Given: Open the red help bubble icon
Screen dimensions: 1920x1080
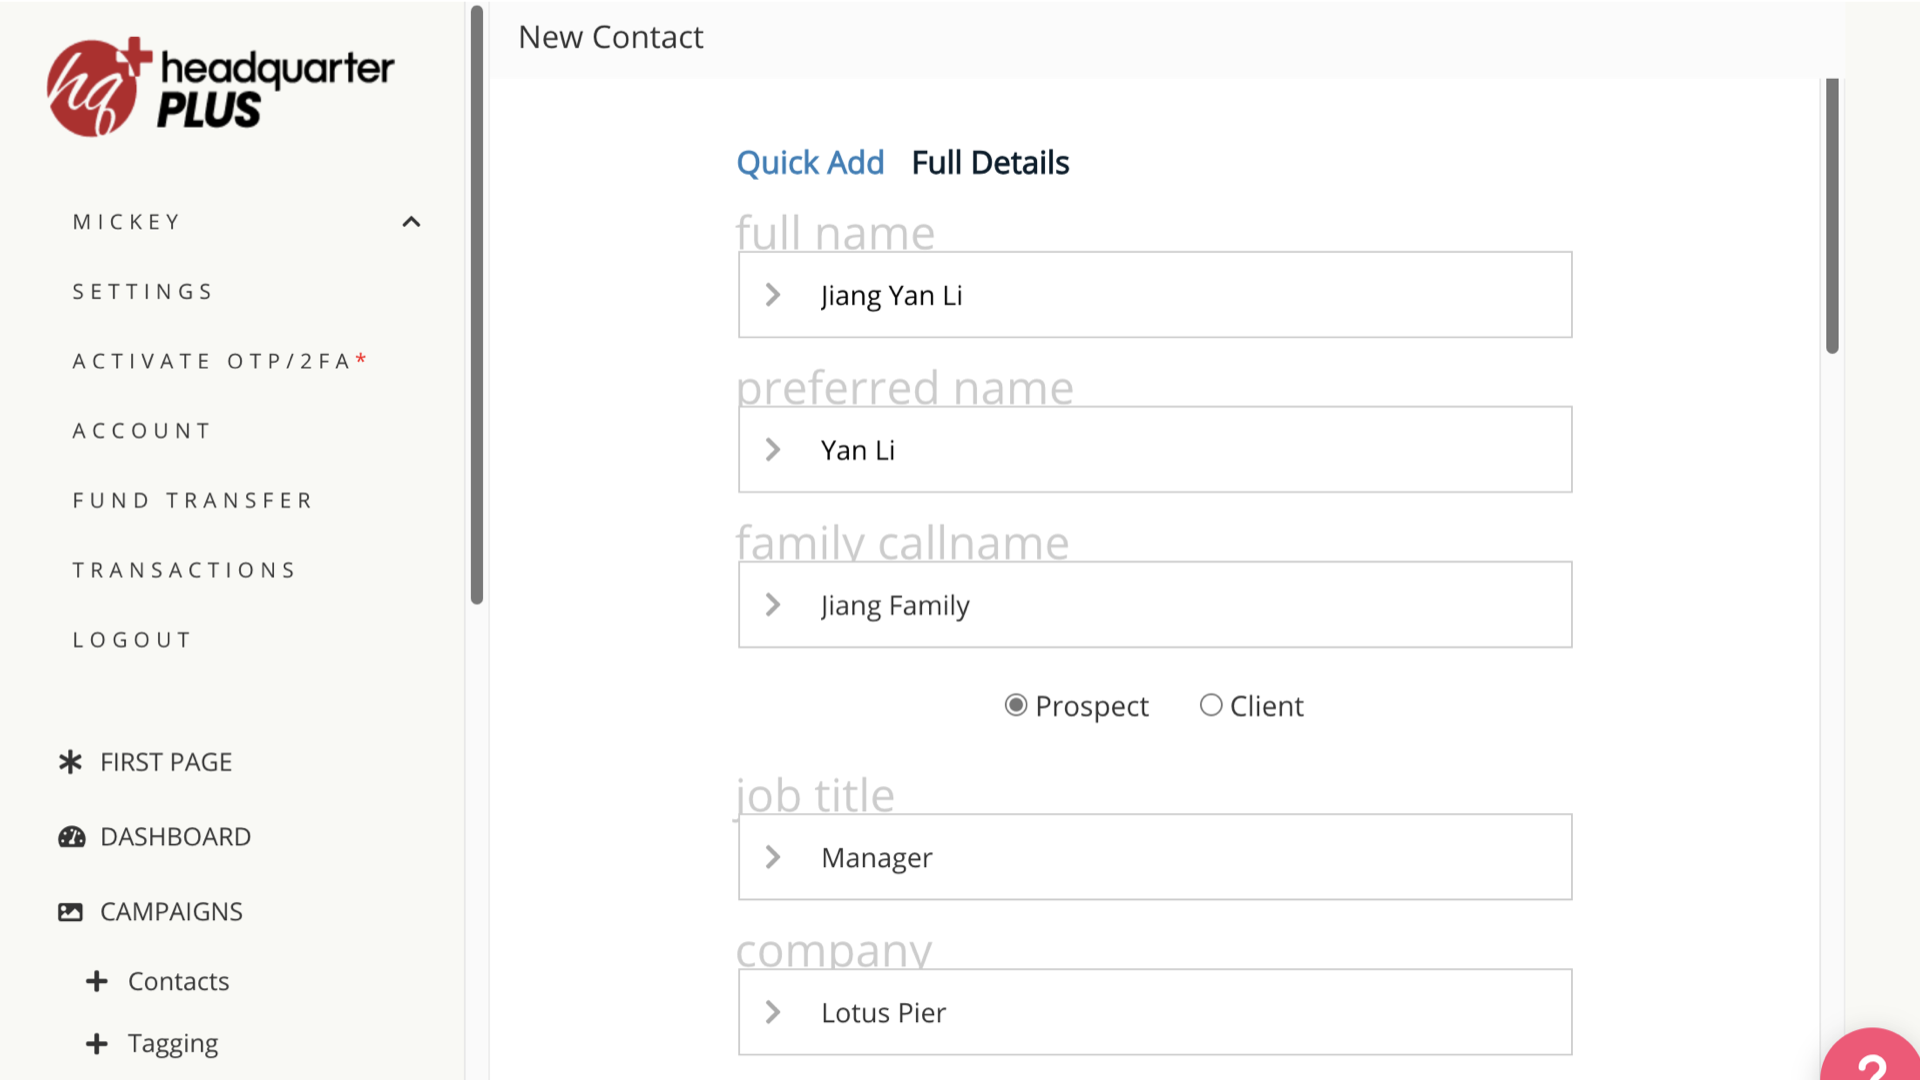Looking at the screenshot, I should 1870,1060.
